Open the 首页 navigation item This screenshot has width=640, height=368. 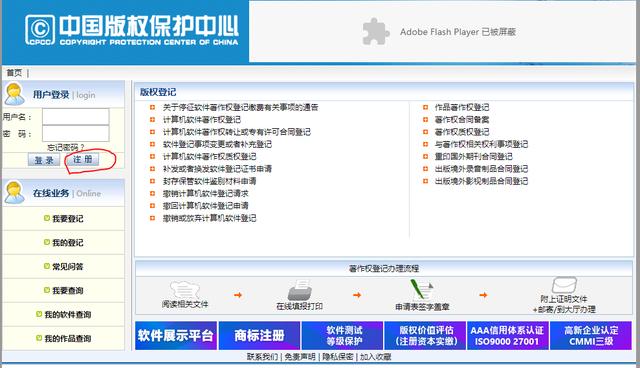coord(14,73)
